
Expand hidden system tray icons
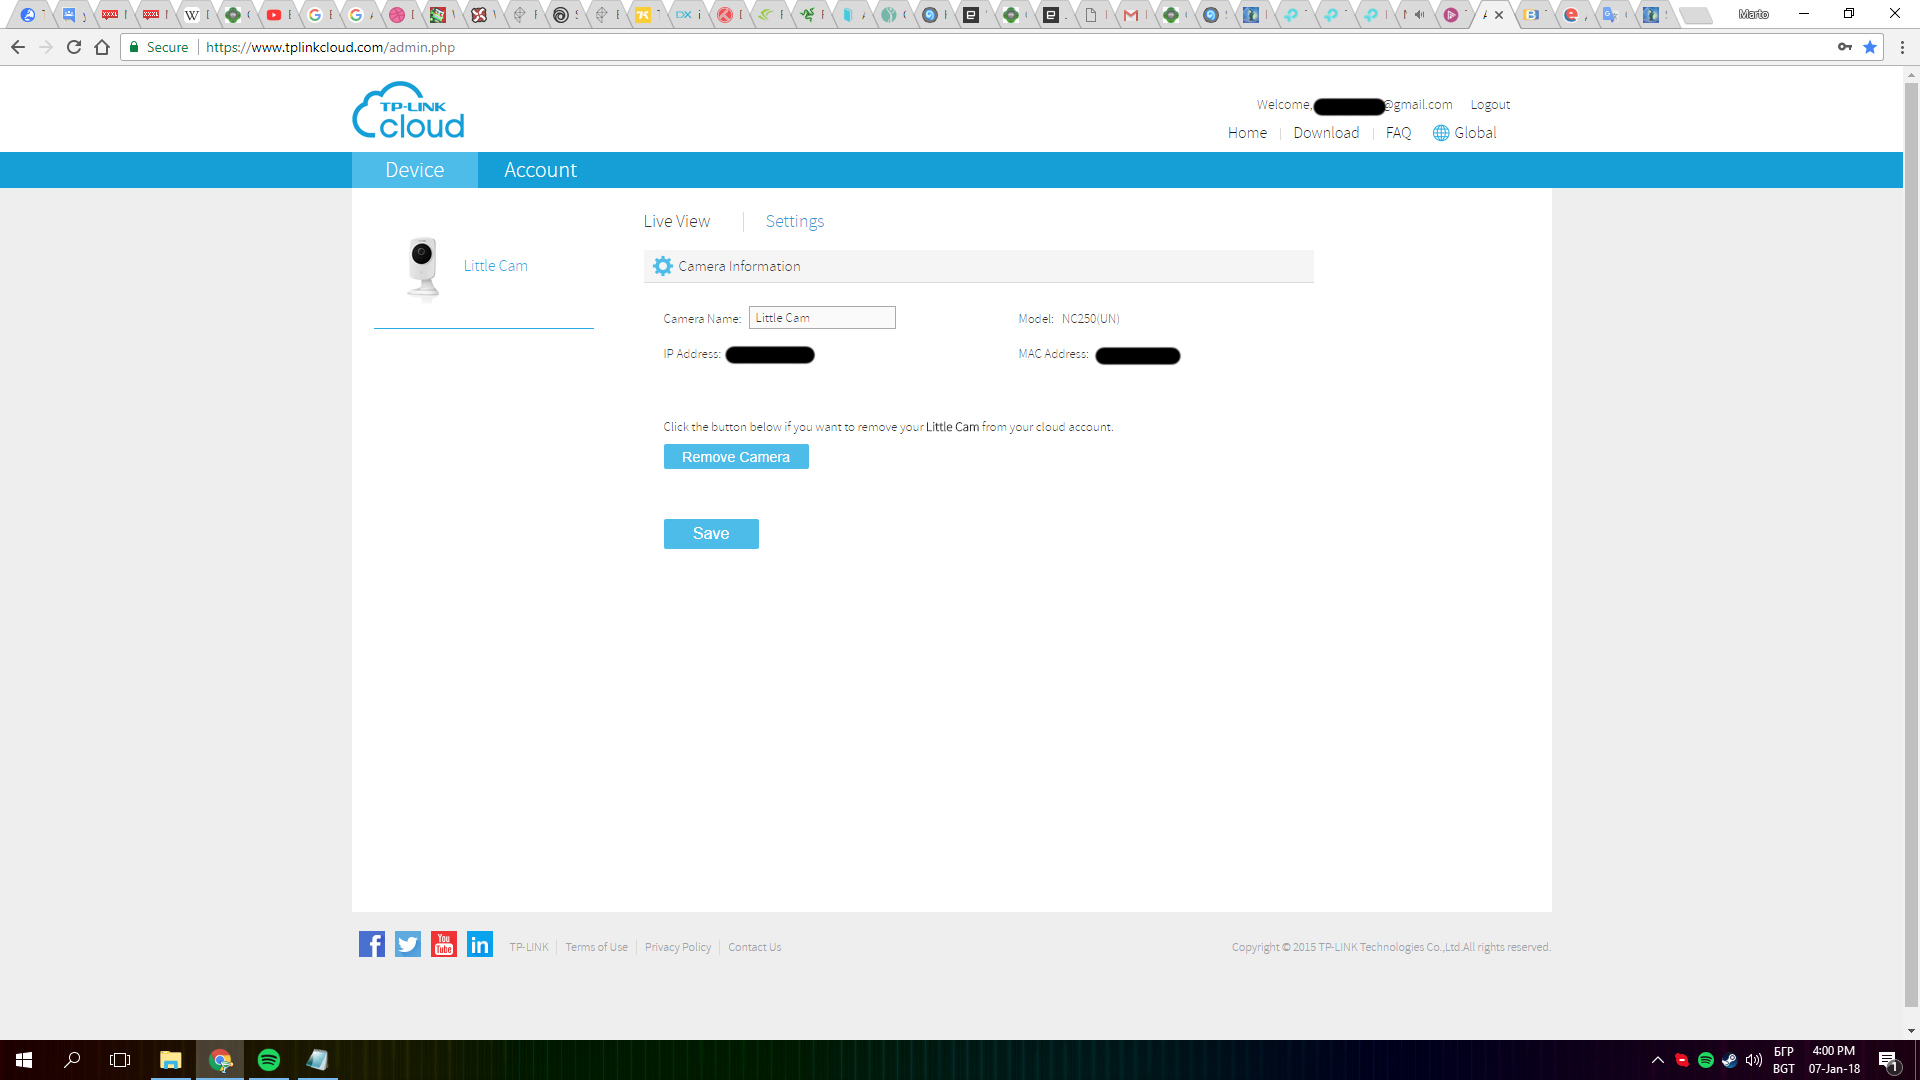click(x=1658, y=1060)
